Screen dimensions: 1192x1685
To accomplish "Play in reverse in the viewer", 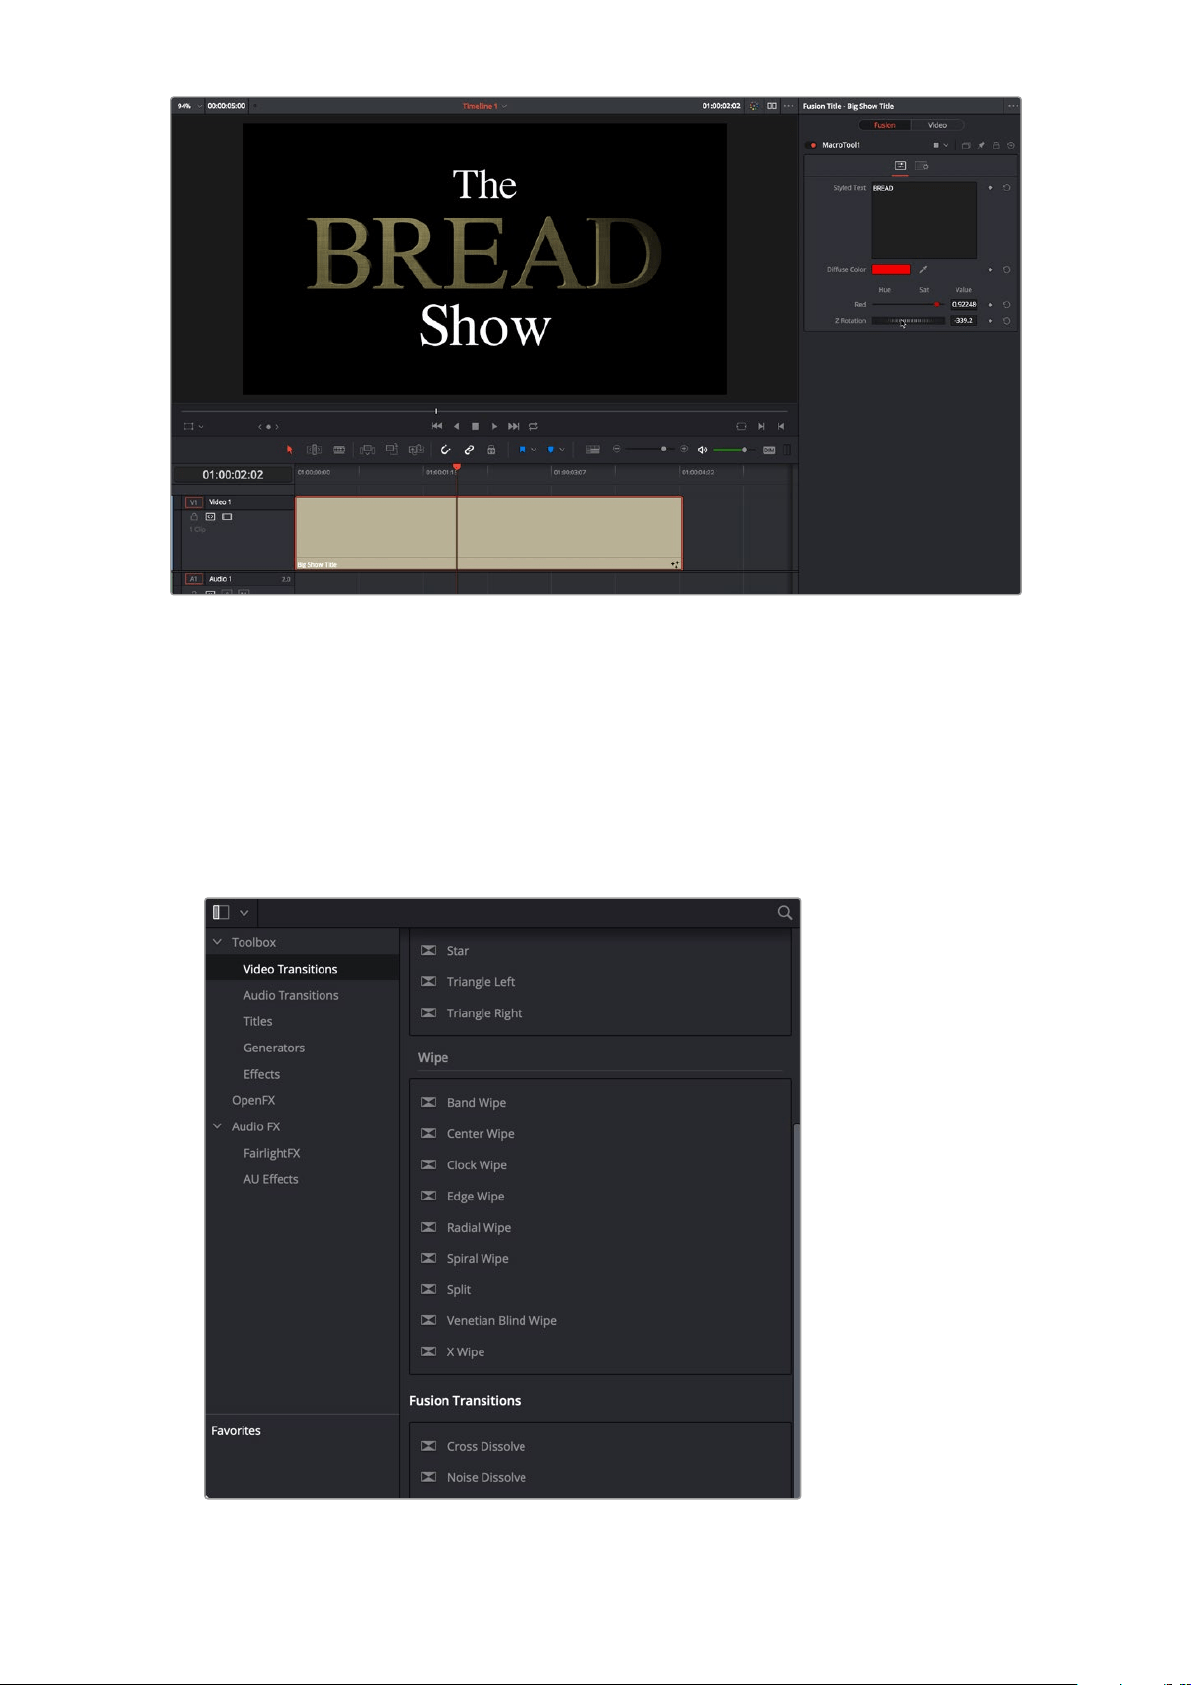I will tap(457, 426).
